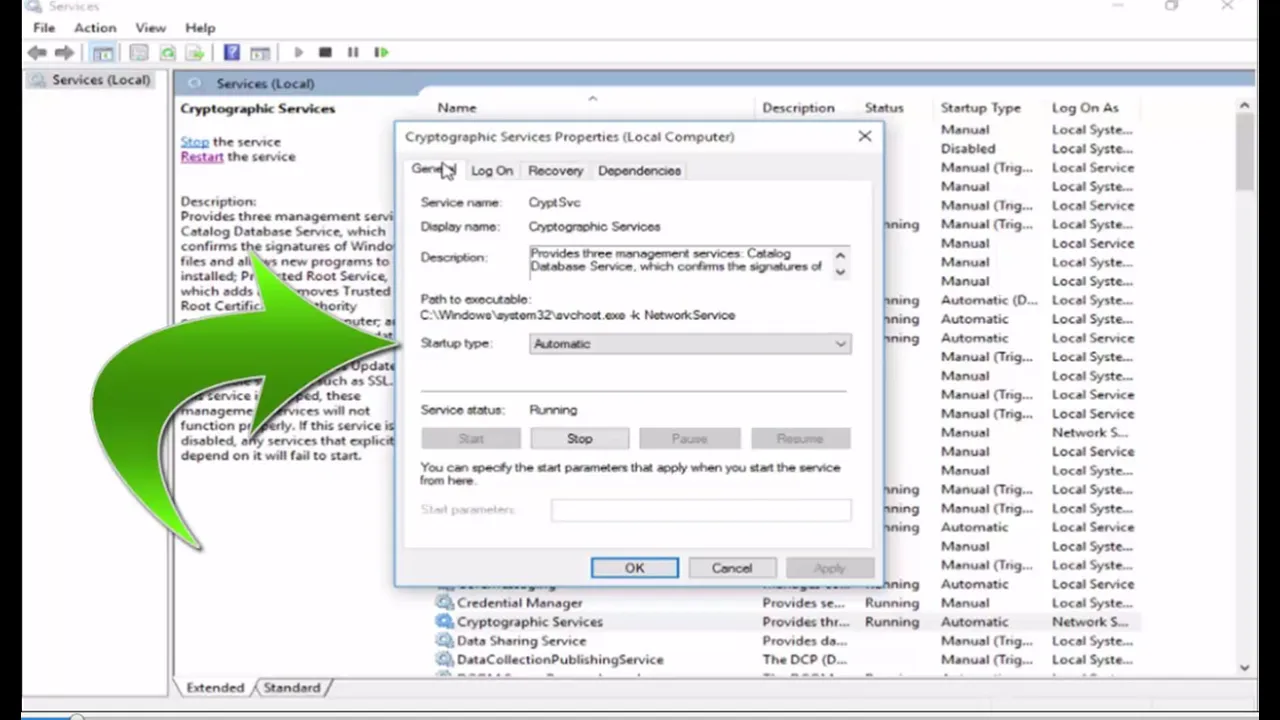Click the description box scroll-up arrow
This screenshot has height=720, width=1280.
pos(840,255)
